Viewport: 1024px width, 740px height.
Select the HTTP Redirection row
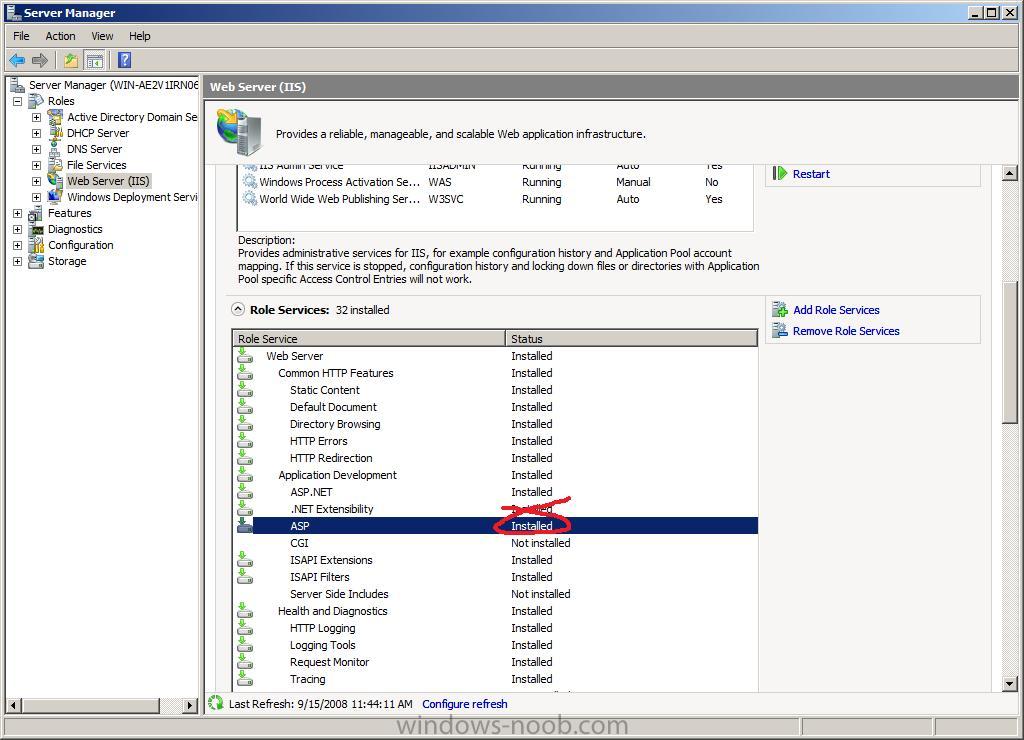click(497, 457)
